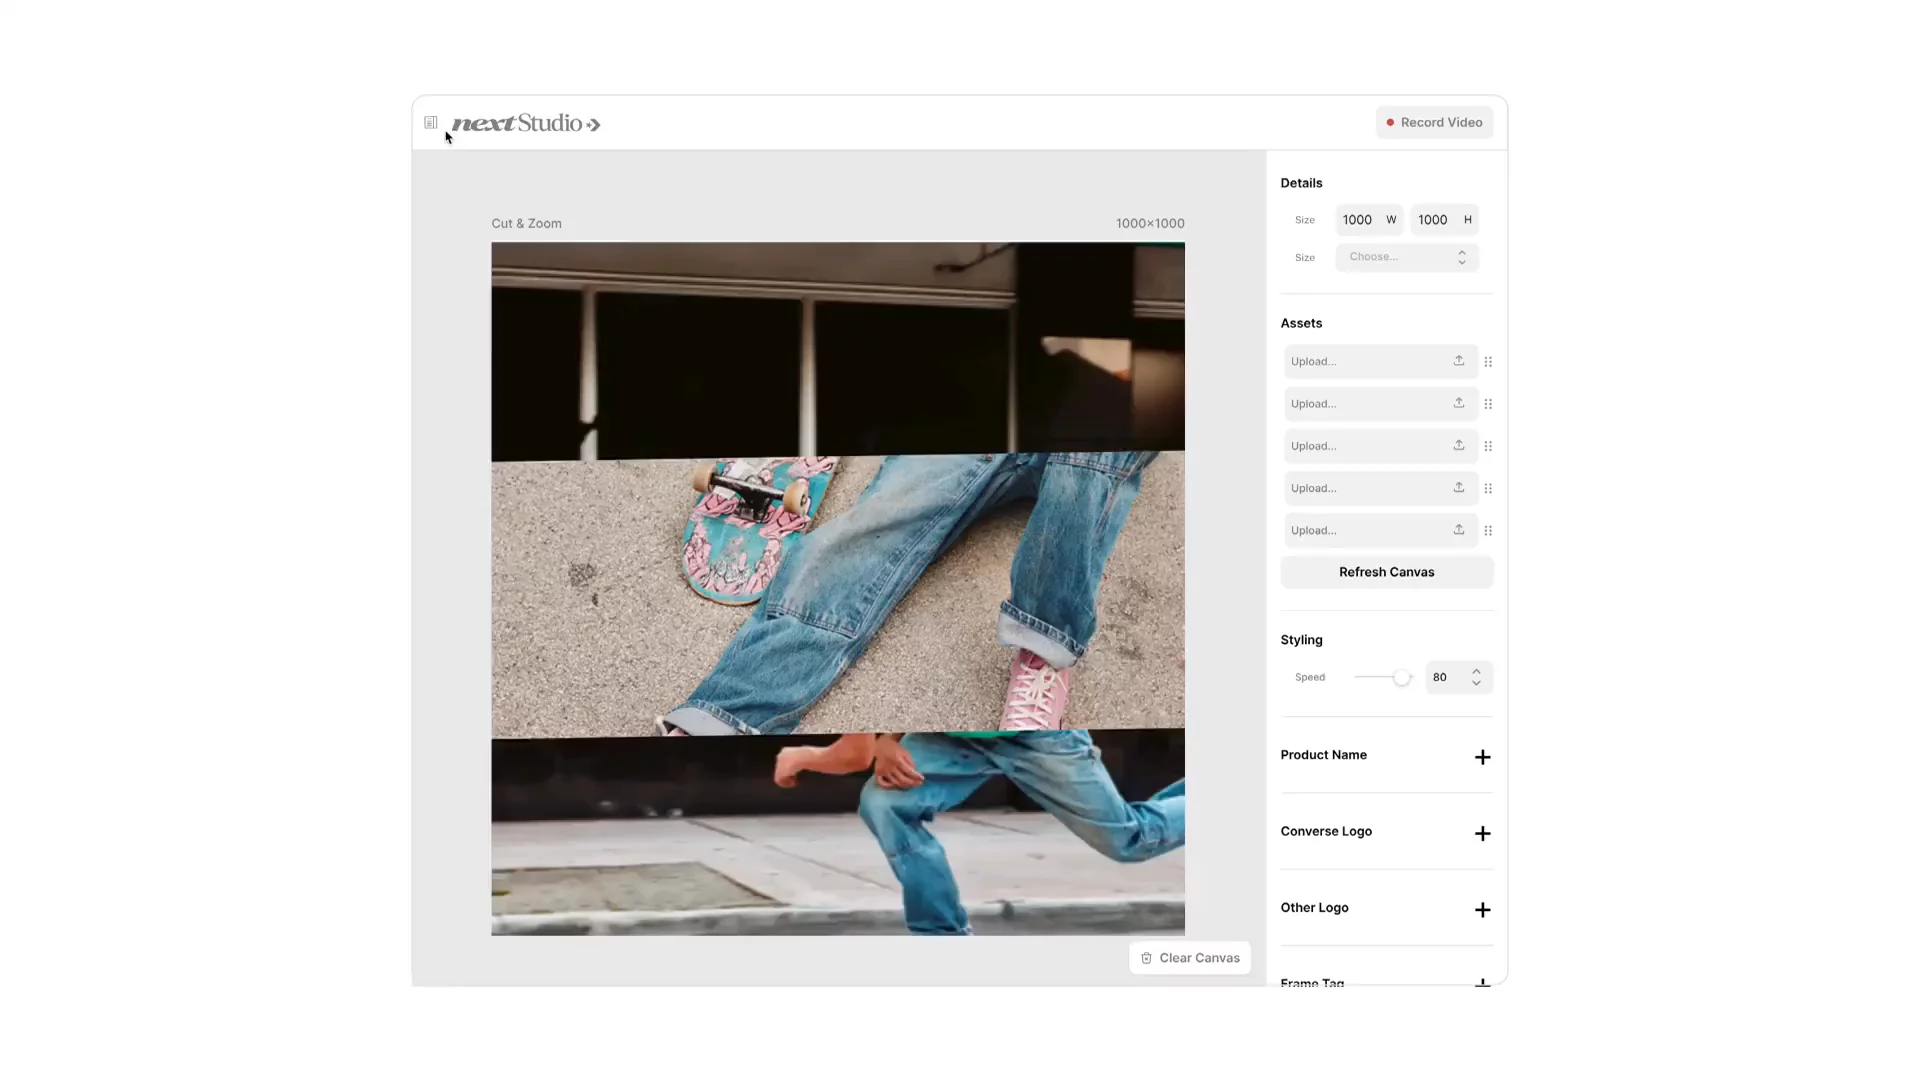Grab drag handle of fourth asset row

(x=1488, y=489)
